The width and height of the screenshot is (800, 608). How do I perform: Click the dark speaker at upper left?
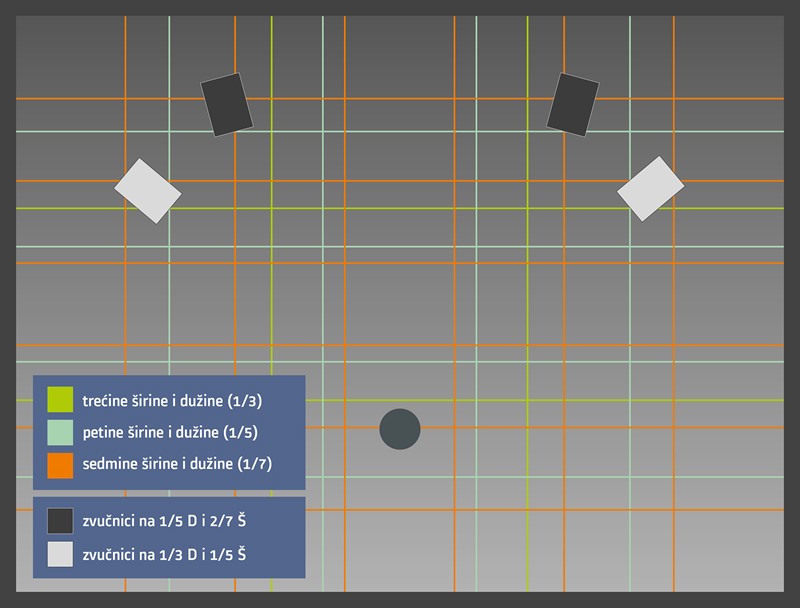(x=227, y=104)
